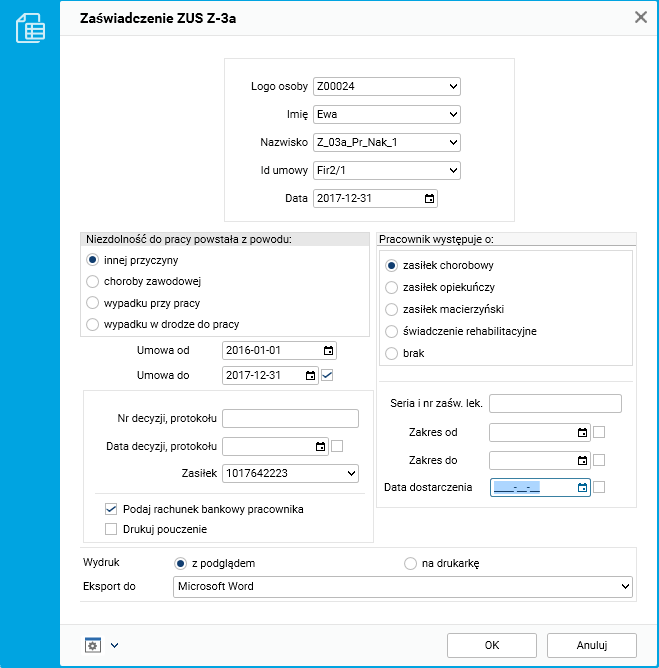Open calendar for Zakres do
This screenshot has width=659, height=668.
pyautogui.click(x=582, y=461)
